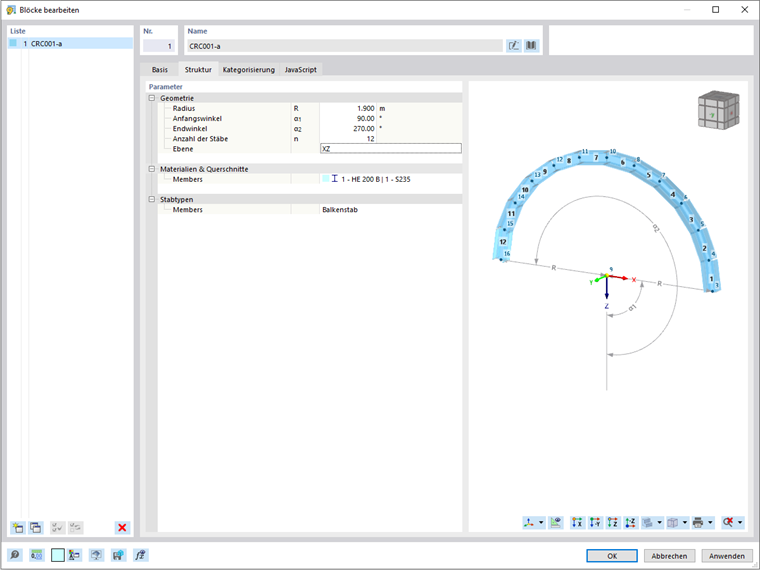Screen dimensions: 760x570
Task: Switch to the Kategorisierung tab
Action: pyautogui.click(x=249, y=69)
